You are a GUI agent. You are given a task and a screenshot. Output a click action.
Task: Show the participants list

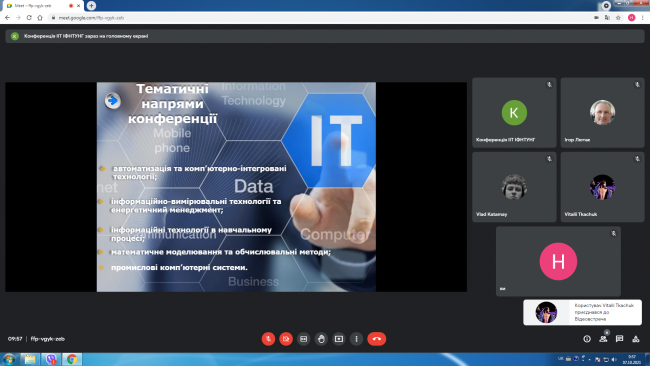[603, 339]
